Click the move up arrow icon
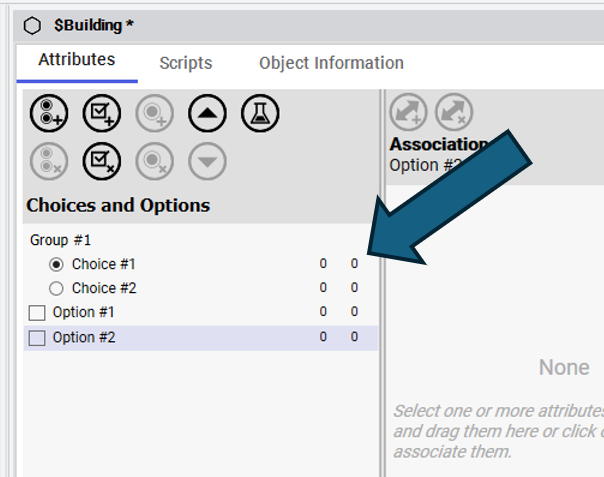 click(x=207, y=114)
